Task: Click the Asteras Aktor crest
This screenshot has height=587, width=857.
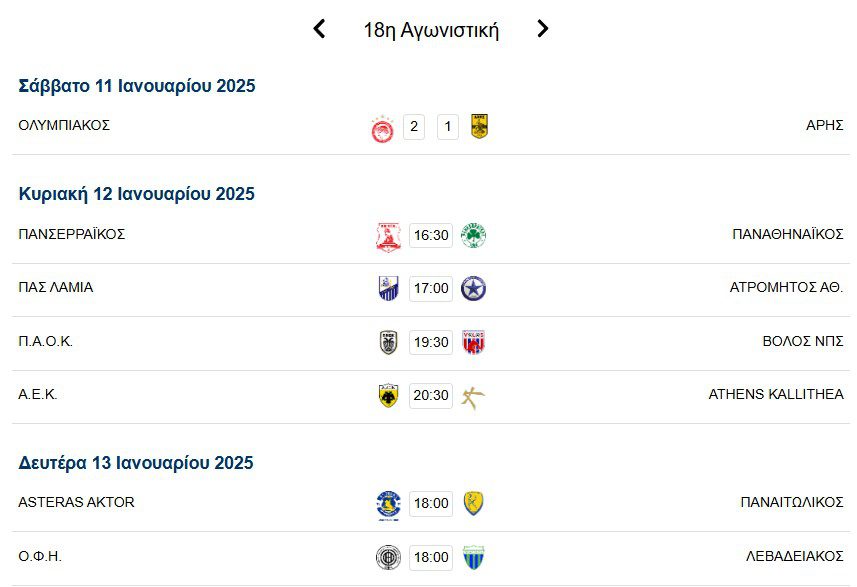Action: click(x=388, y=504)
